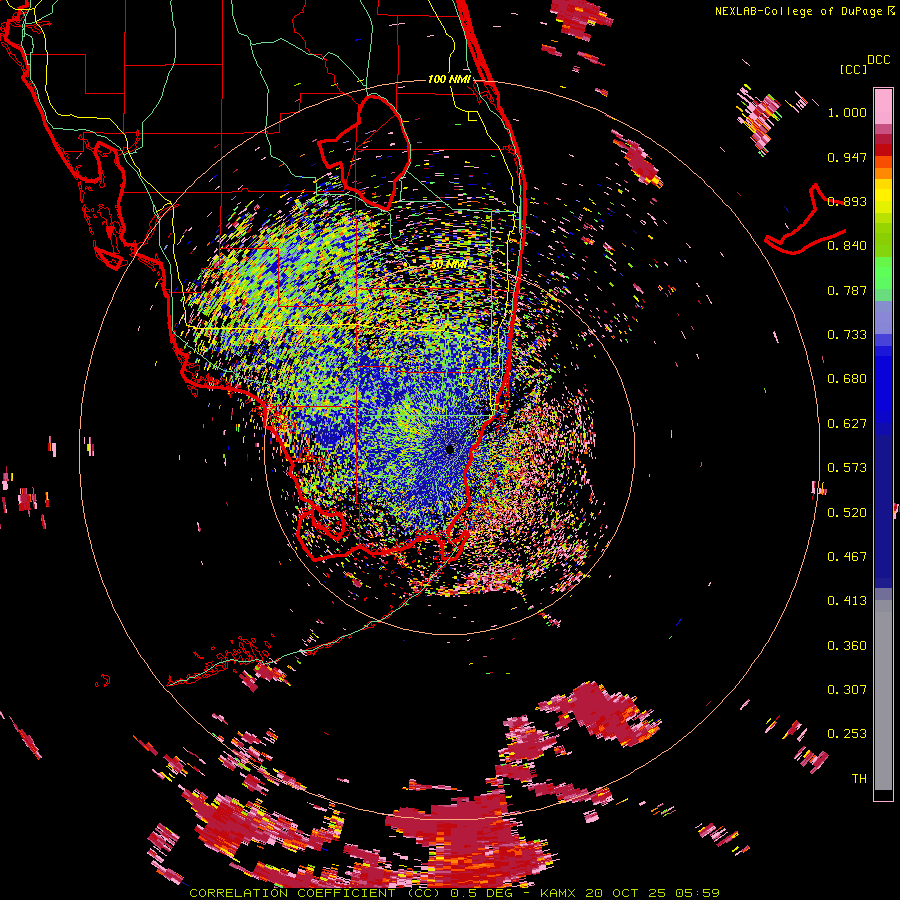Click the gray segment of the color bar

883,695
